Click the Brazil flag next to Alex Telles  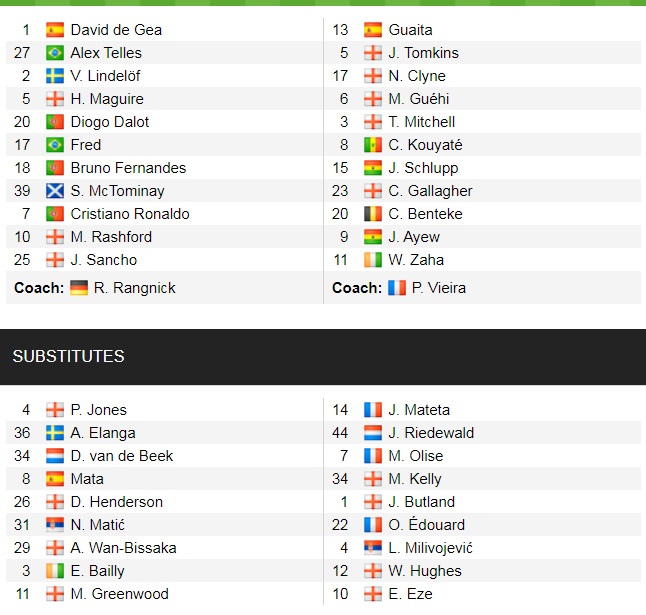[x=55, y=53]
